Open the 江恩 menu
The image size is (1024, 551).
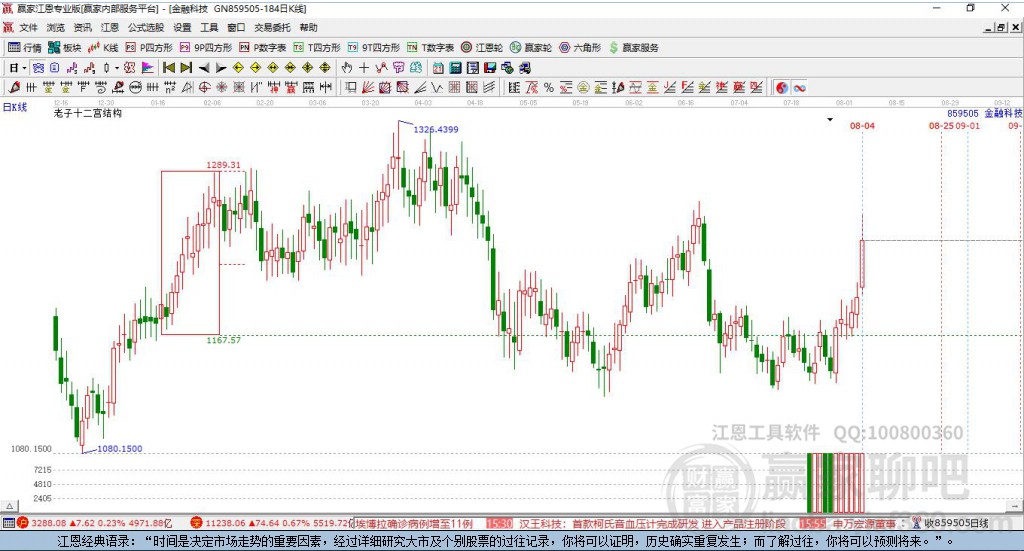[110, 27]
